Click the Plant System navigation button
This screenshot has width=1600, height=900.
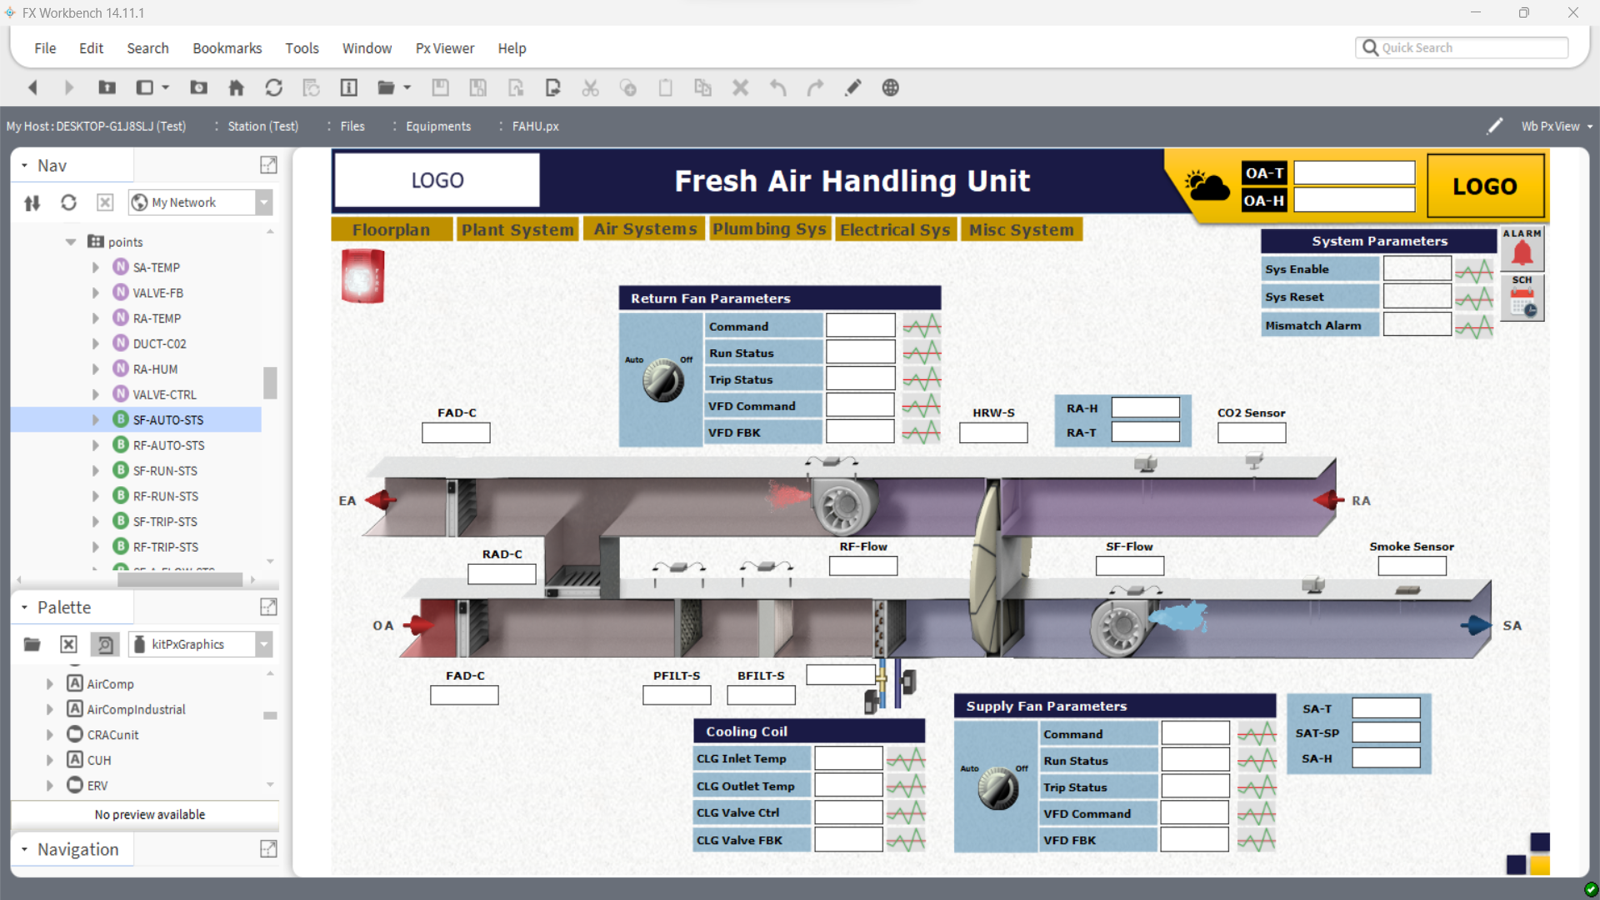point(517,230)
